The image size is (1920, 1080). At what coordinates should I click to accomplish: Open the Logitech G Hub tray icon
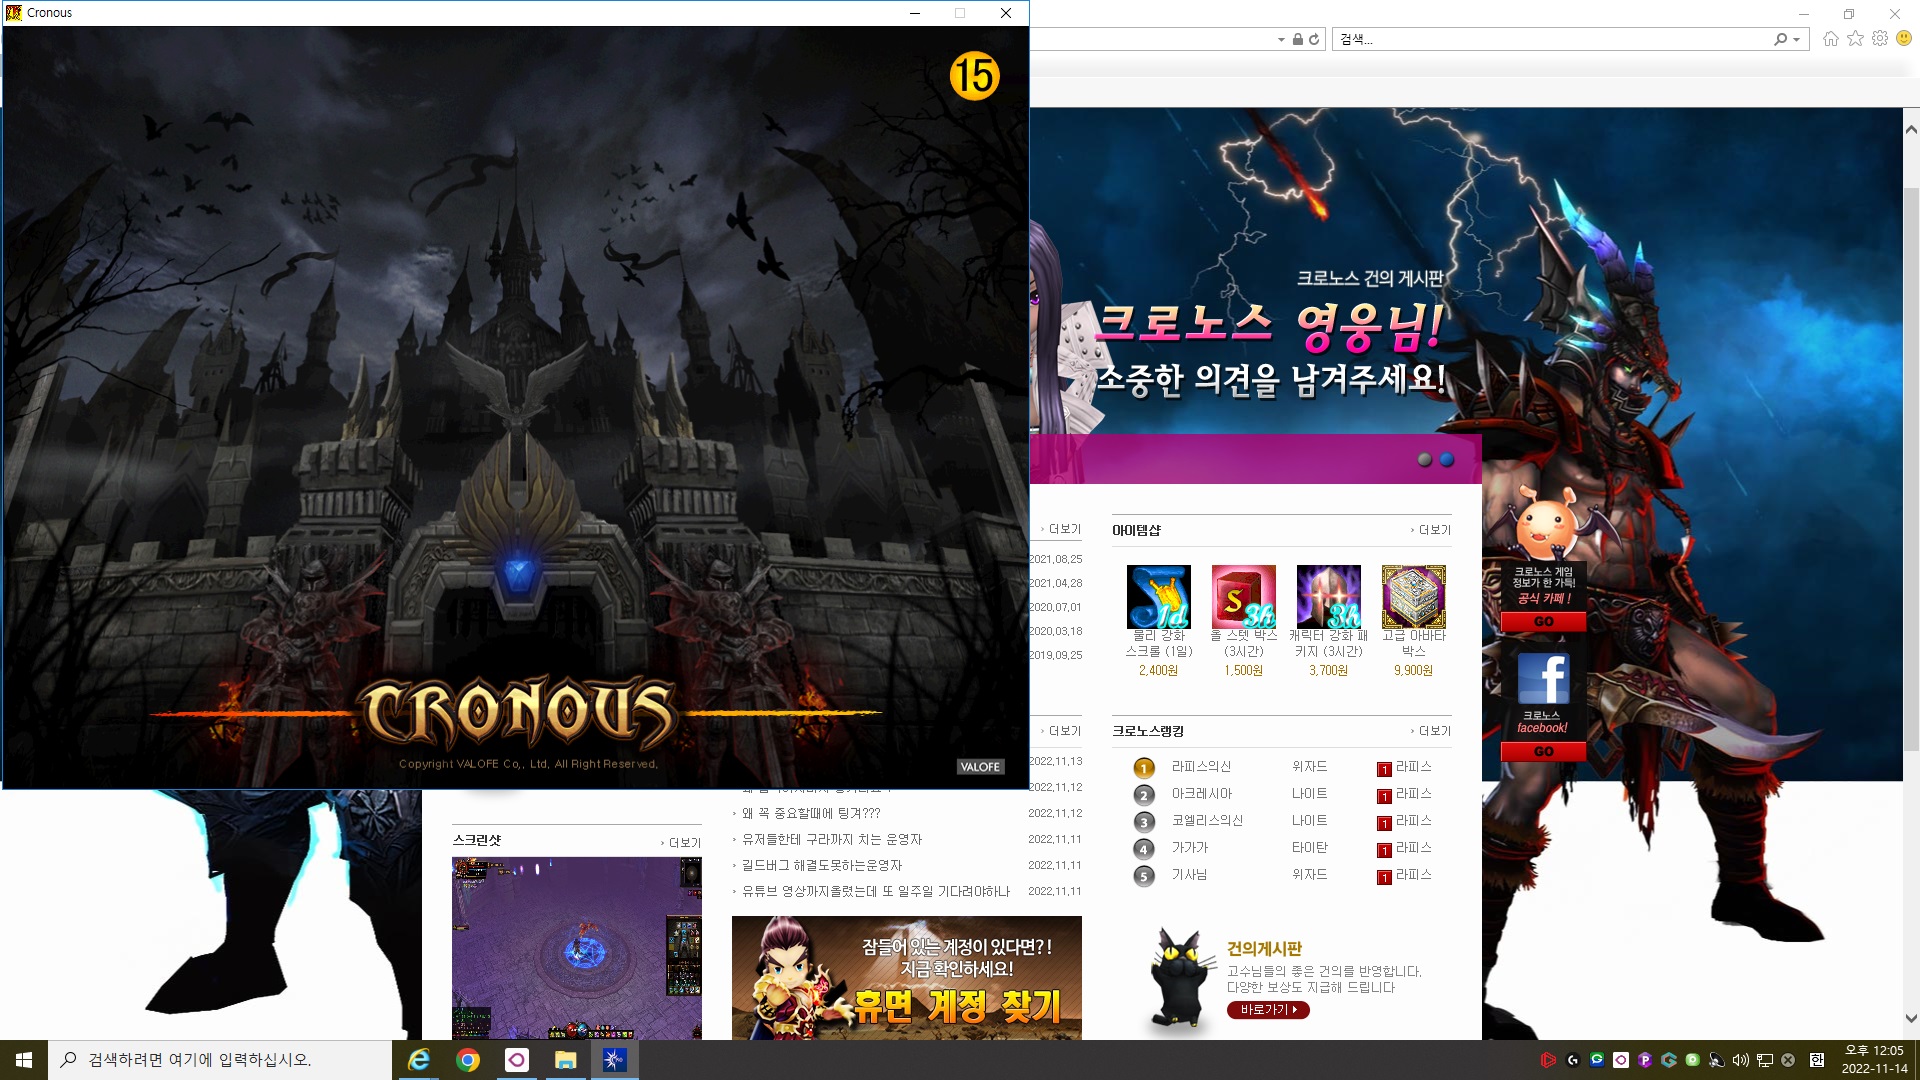point(1572,1060)
